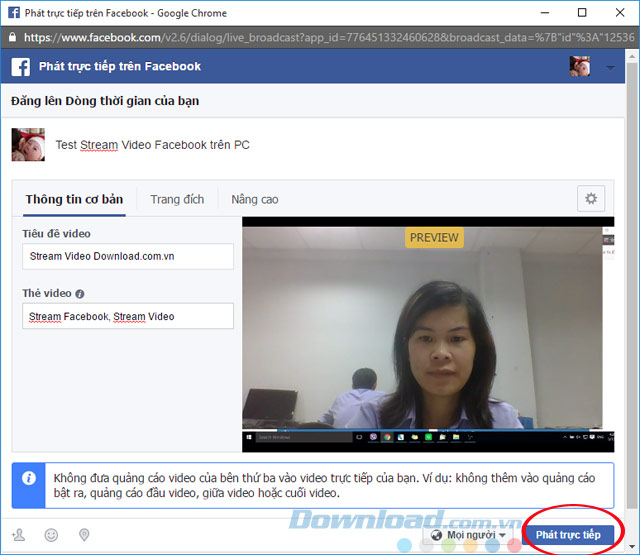Add a feeling with the smiley icon

pyautogui.click(x=52, y=535)
